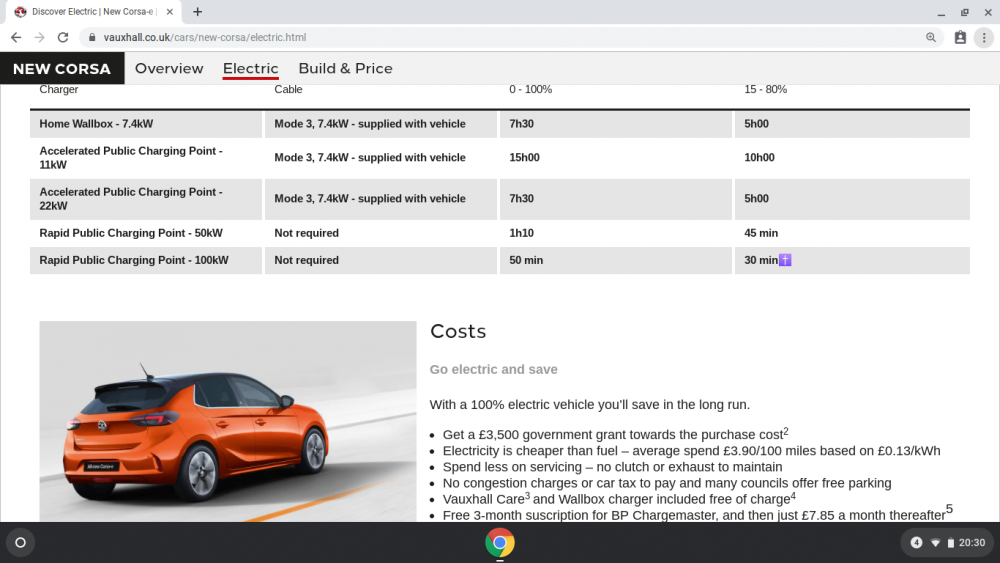Click the vauxhall.co.uk address bar

click(x=510, y=38)
